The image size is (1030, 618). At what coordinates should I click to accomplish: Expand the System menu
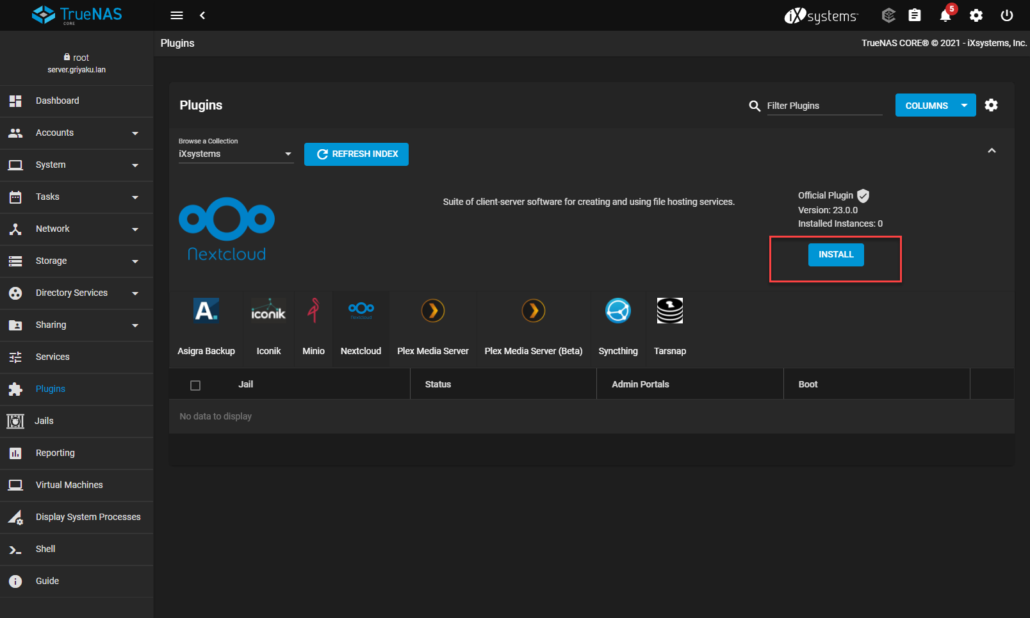click(76, 165)
